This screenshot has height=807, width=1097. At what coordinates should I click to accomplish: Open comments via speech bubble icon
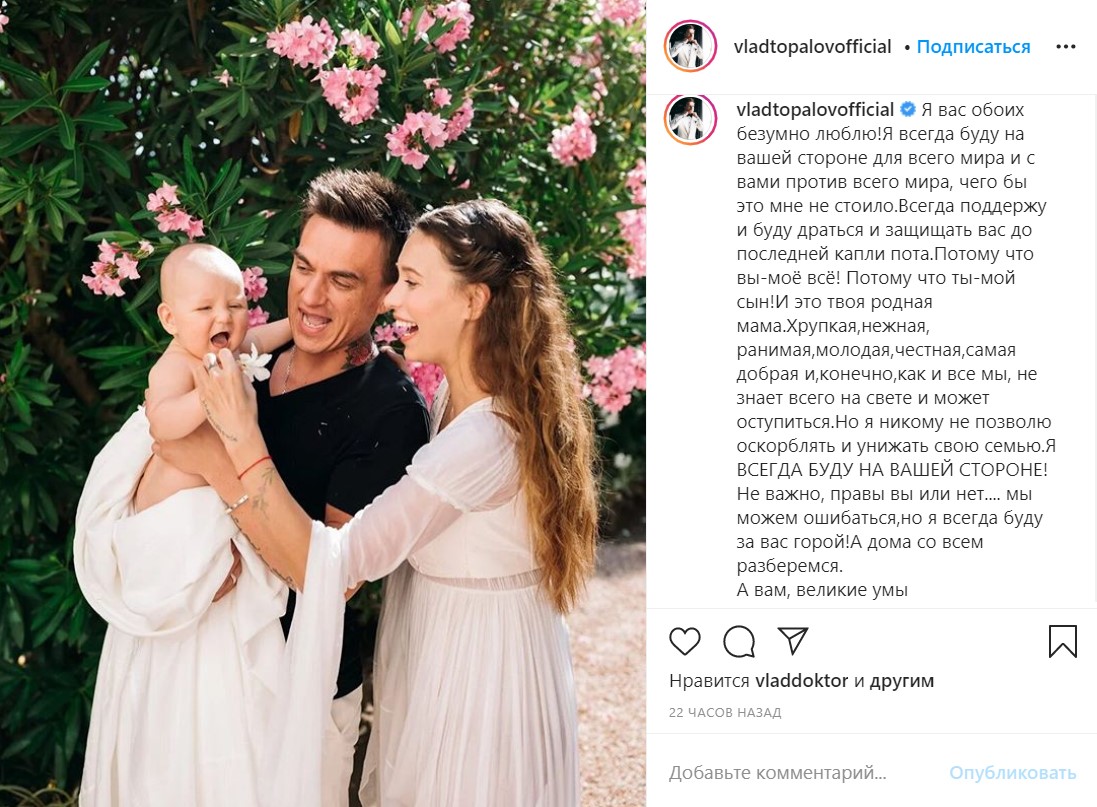point(739,641)
